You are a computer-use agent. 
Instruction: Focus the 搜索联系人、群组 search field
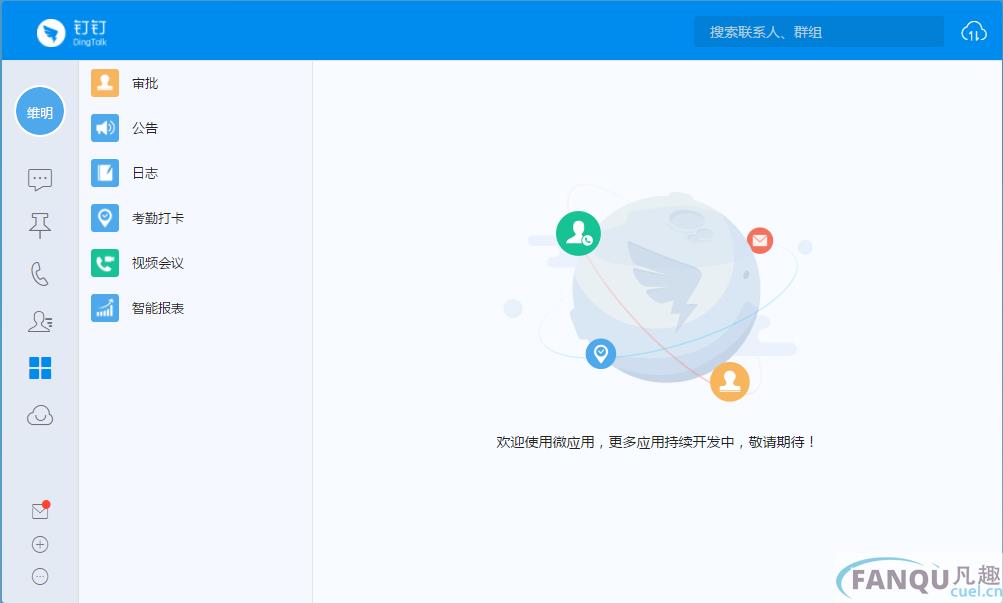(819, 32)
